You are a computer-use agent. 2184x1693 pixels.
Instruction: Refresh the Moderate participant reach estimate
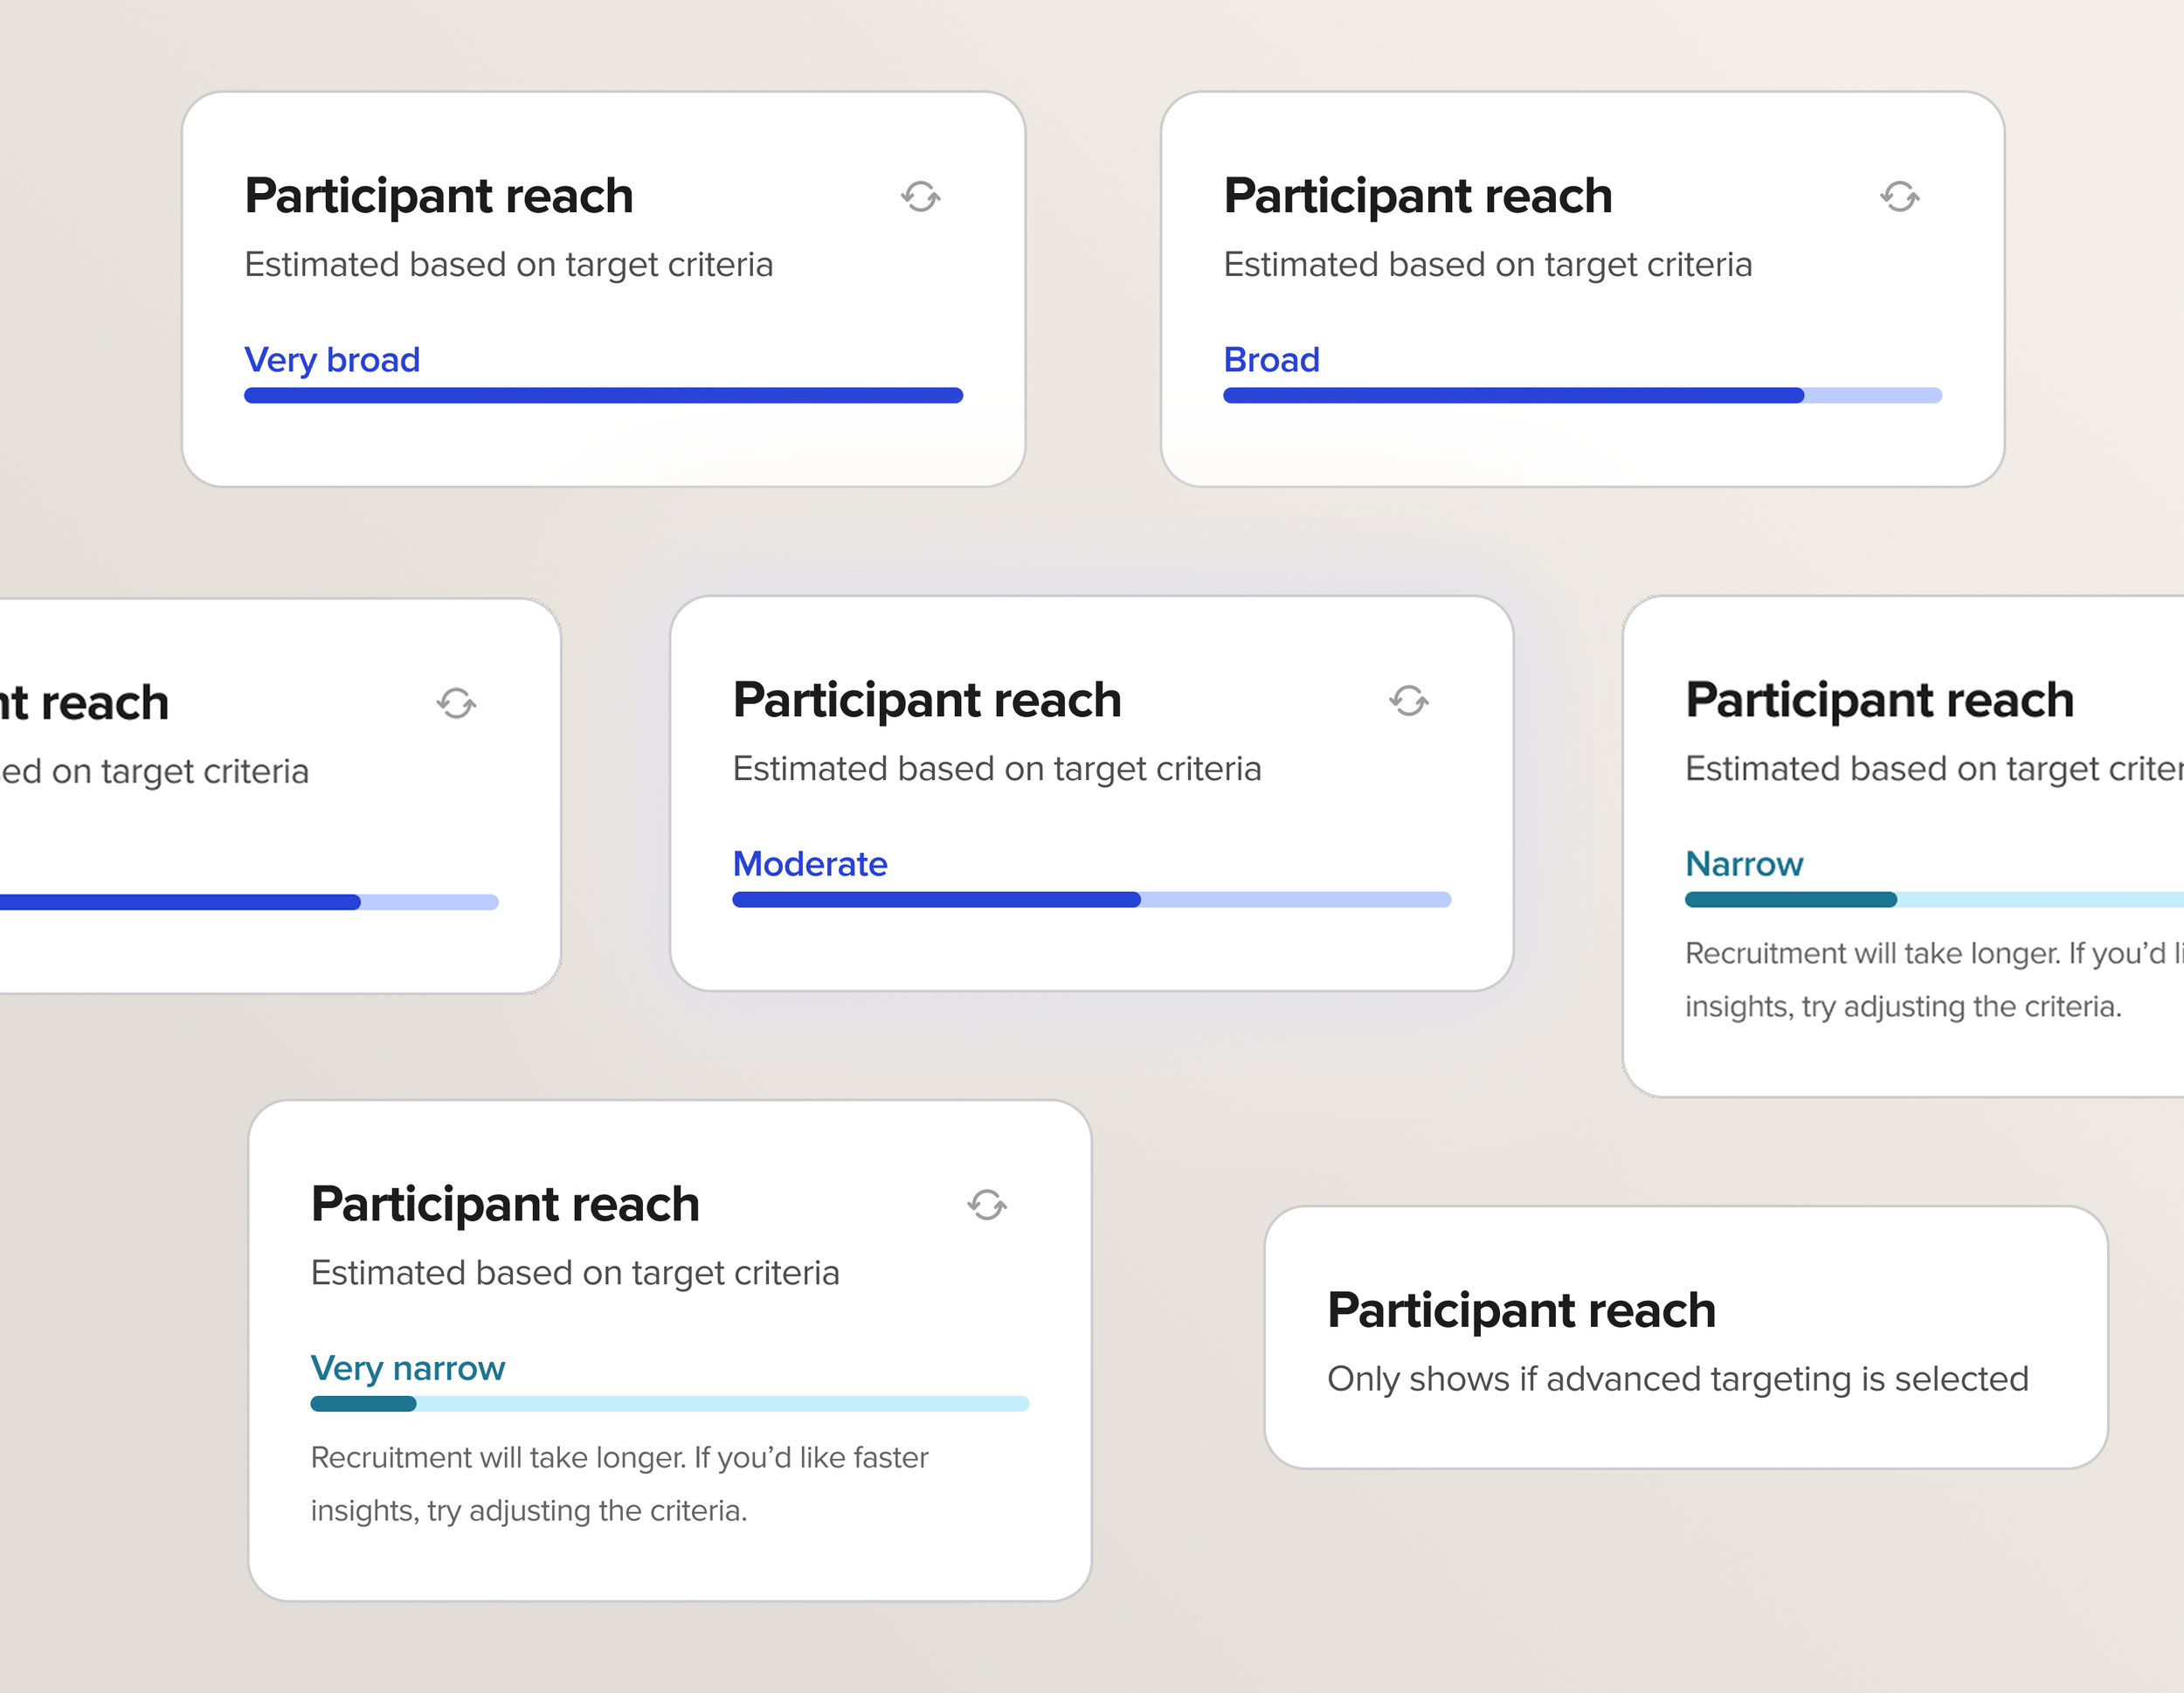click(x=1409, y=701)
